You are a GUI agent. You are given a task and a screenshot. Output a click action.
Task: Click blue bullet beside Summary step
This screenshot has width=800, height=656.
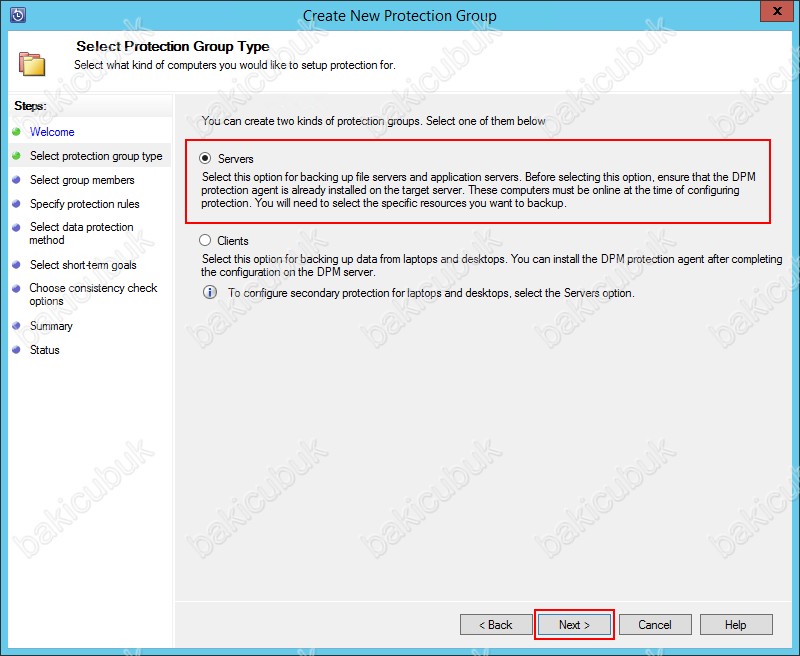tap(16, 325)
